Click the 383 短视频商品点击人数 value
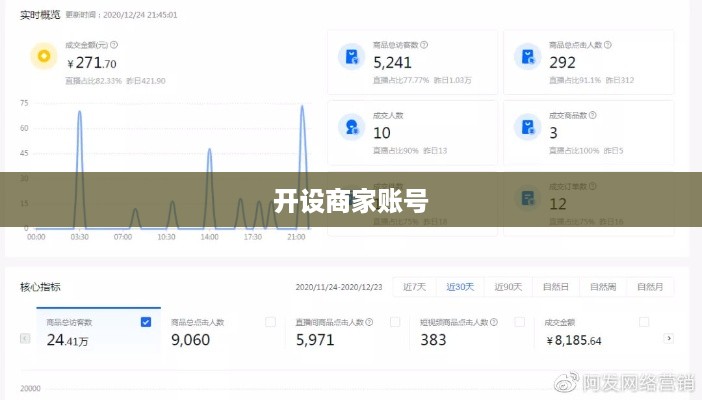702x400 pixels. (433, 340)
